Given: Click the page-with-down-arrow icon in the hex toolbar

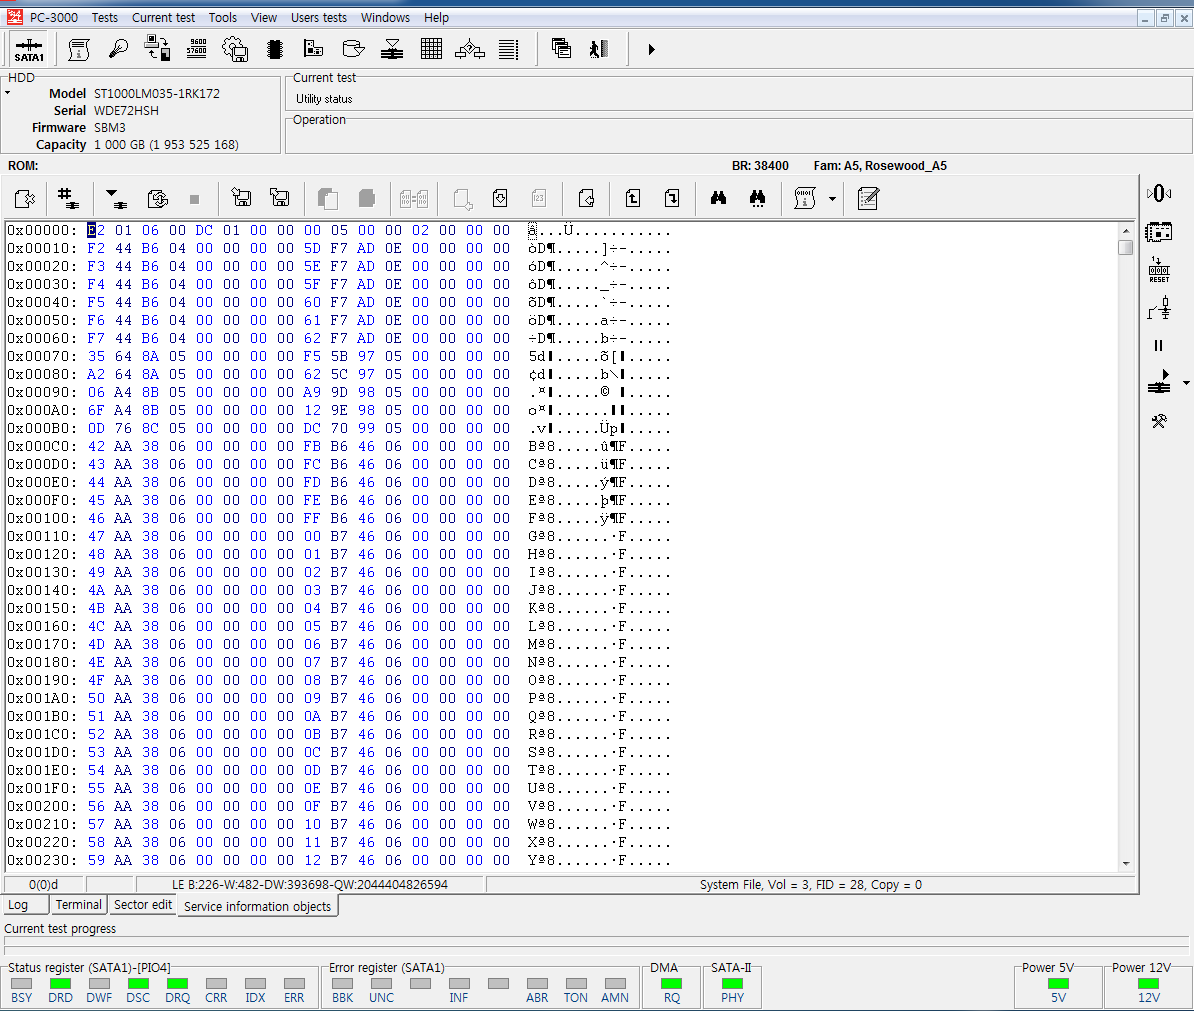Looking at the screenshot, I should tap(500, 199).
